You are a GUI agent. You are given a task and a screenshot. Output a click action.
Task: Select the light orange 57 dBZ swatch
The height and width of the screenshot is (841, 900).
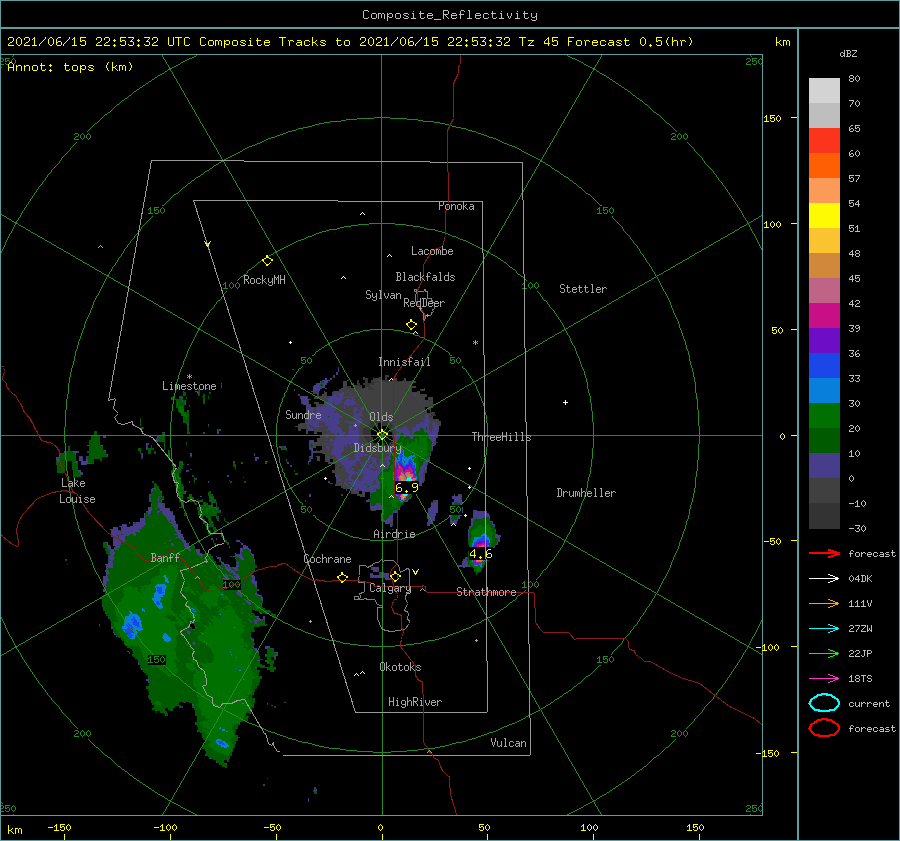point(824,191)
